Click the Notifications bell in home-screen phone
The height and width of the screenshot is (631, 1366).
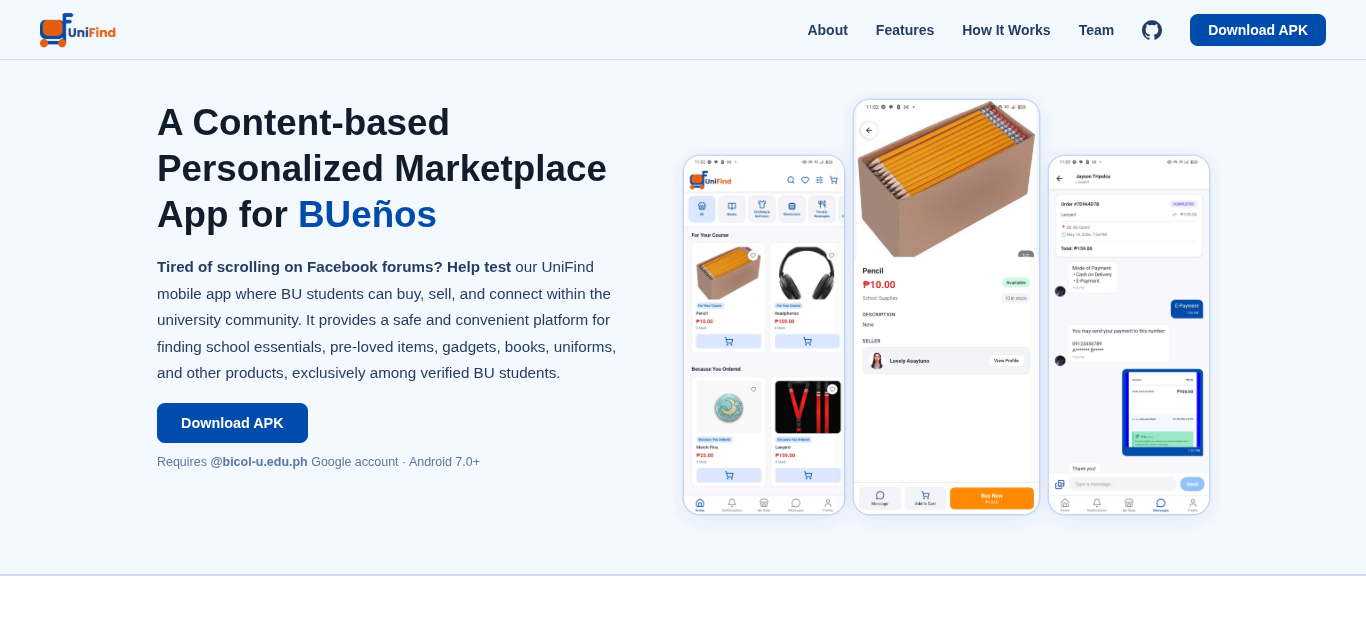click(x=732, y=504)
